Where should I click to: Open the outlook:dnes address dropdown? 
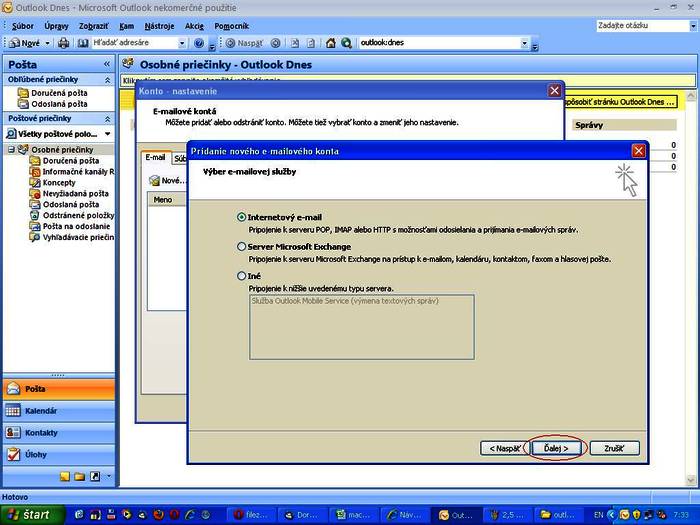click(x=525, y=43)
